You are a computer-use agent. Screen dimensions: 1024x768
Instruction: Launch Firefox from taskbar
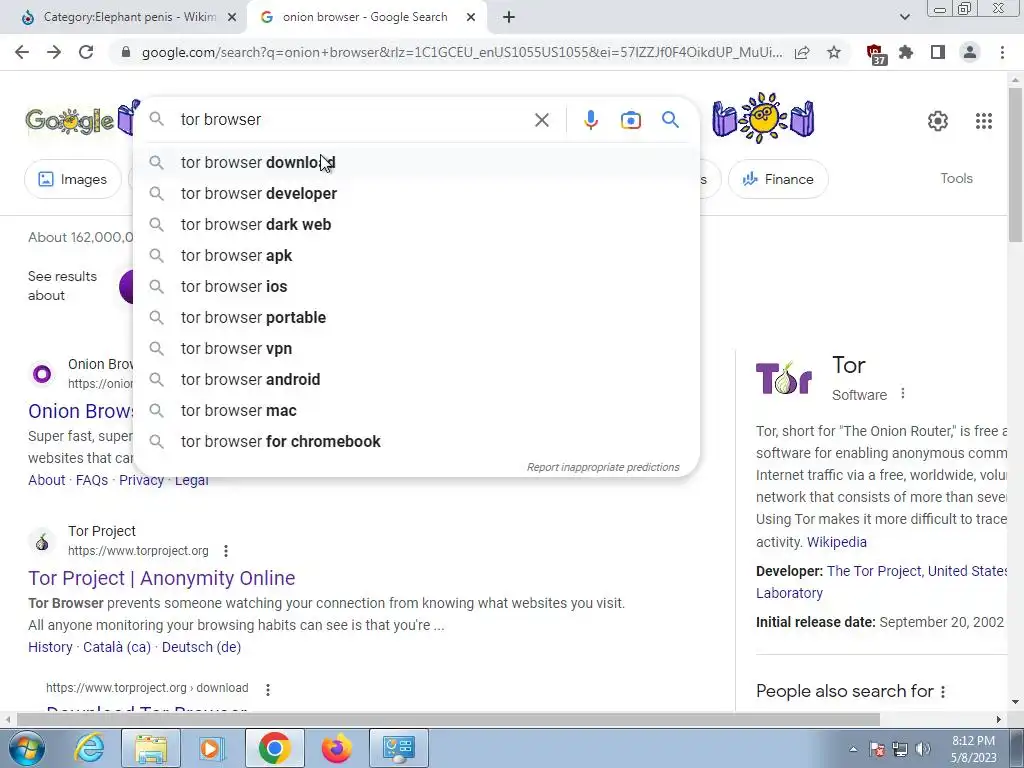click(337, 748)
